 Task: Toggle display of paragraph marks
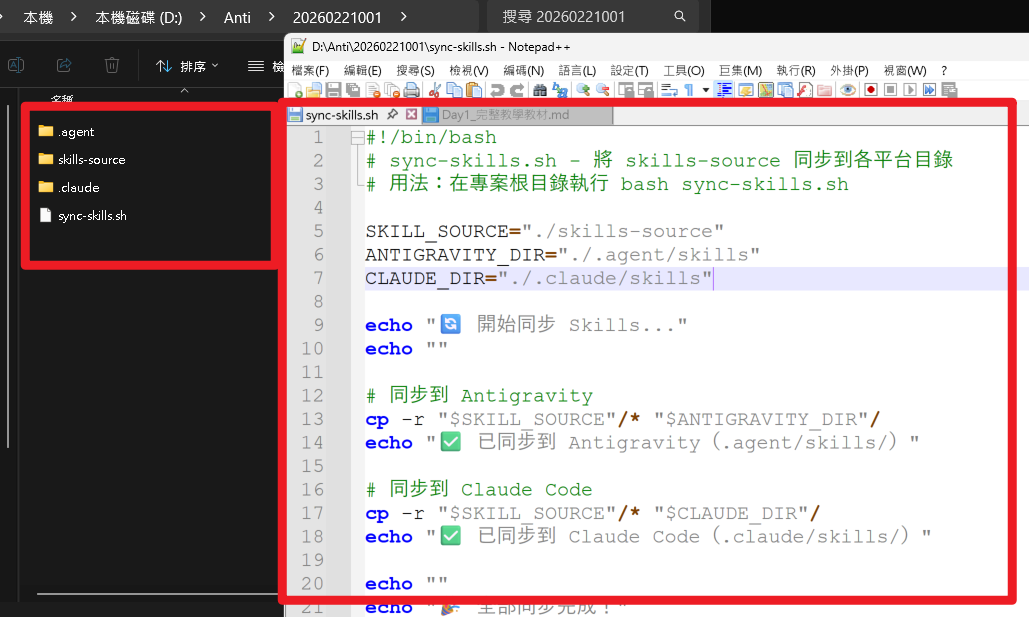(688, 89)
